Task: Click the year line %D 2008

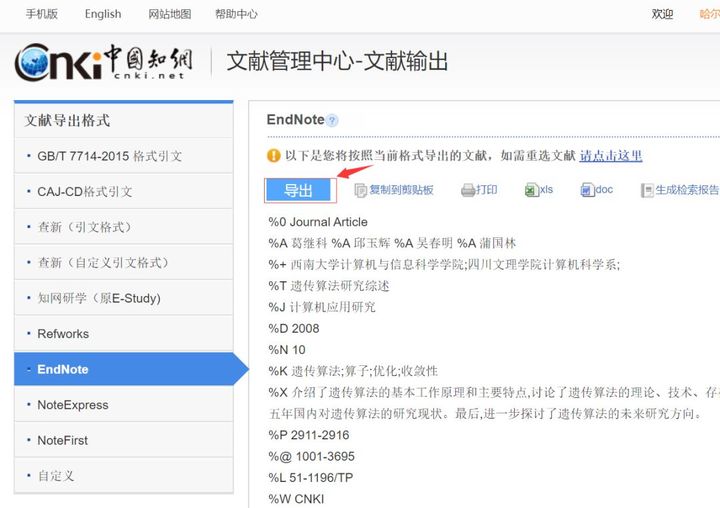Action: [x=294, y=328]
